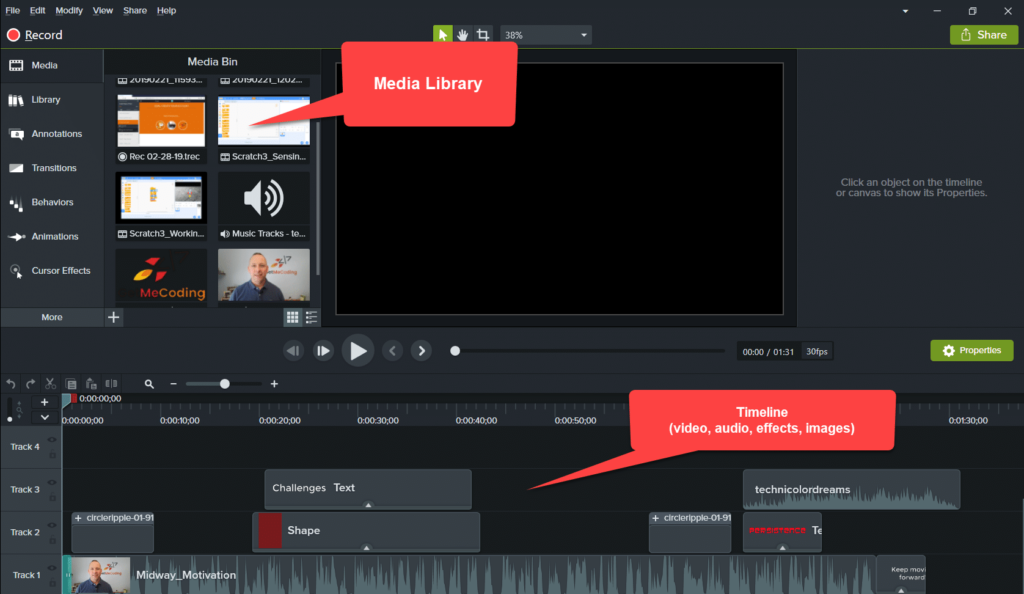
Task: Open the Annotations panel
Action: (52, 134)
